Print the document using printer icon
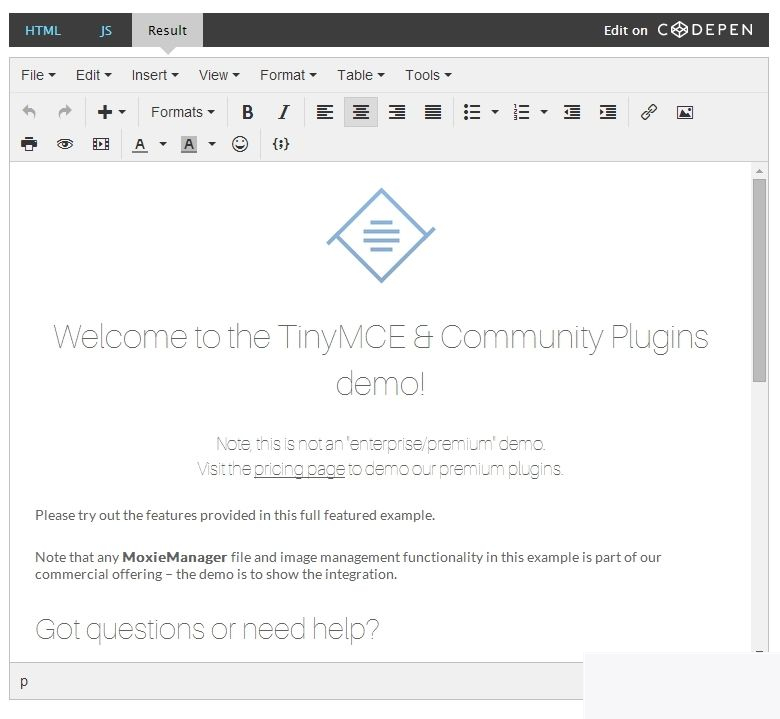This screenshot has width=780, height=719. 29,144
